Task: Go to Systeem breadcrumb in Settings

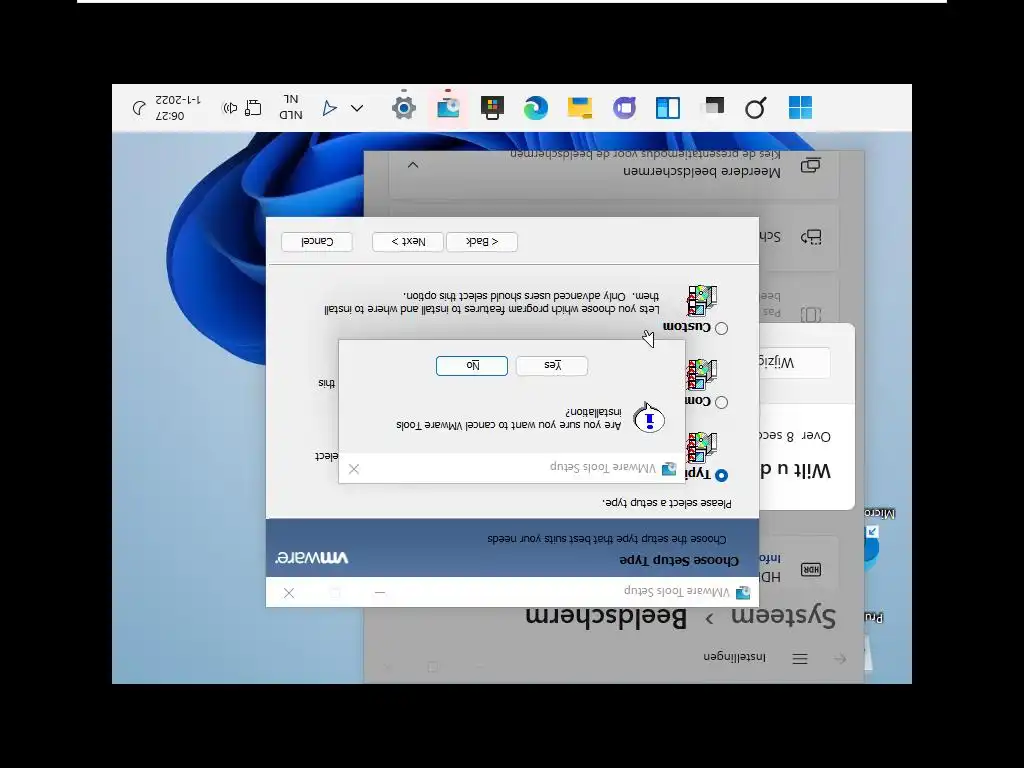Action: [x=783, y=616]
